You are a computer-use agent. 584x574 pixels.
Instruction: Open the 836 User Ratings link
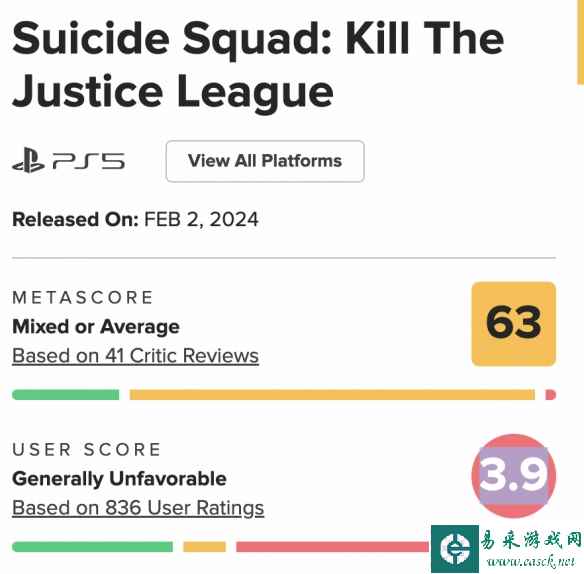(x=138, y=508)
